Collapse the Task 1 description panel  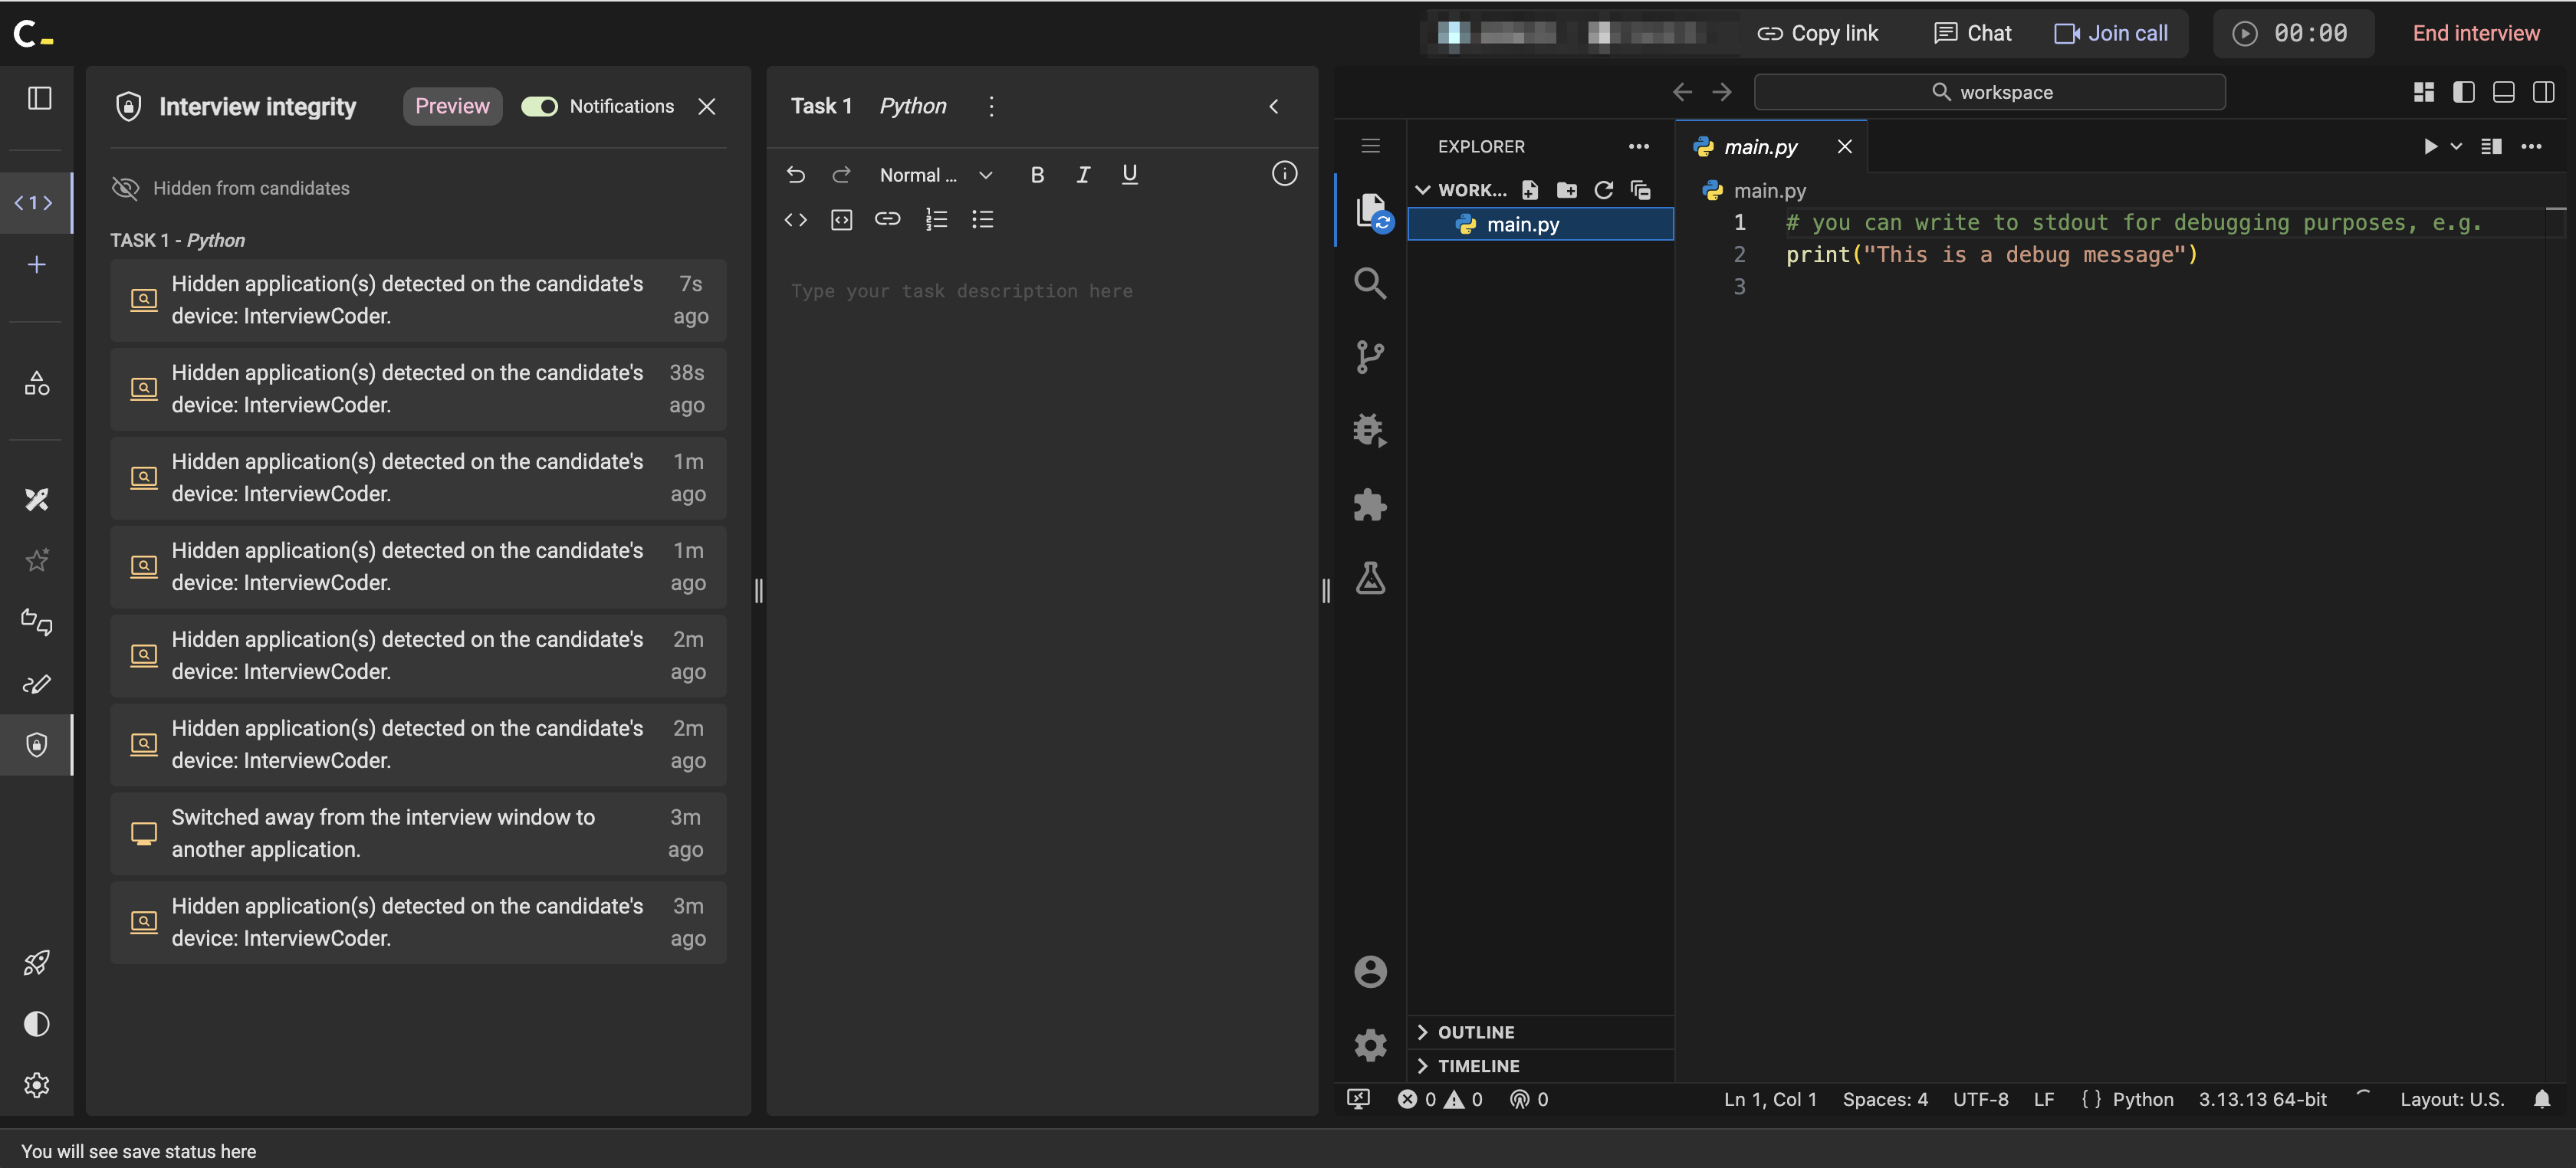1274,106
